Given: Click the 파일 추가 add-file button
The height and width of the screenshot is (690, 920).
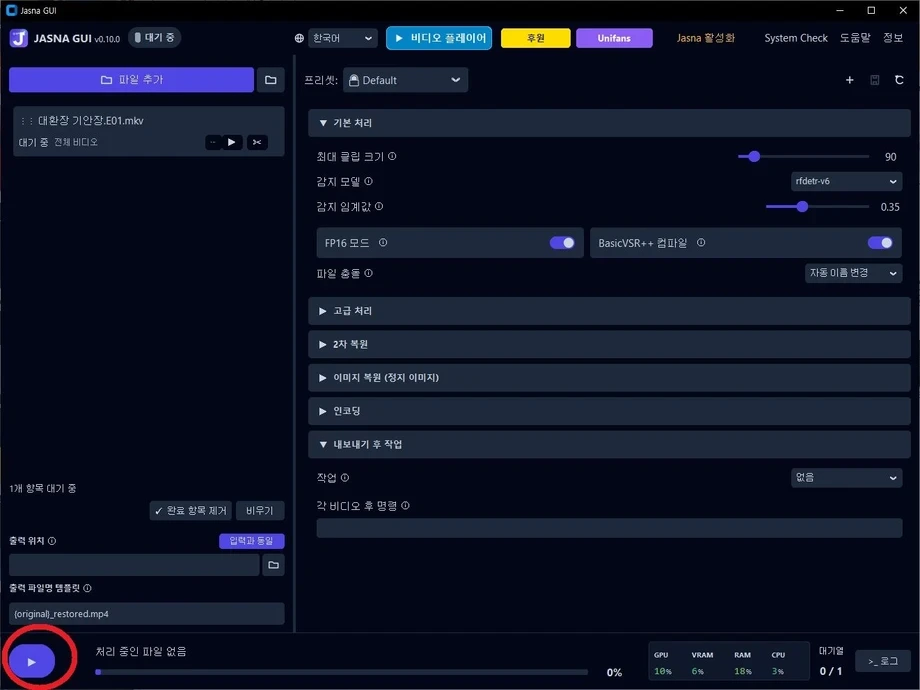Looking at the screenshot, I should 131,80.
